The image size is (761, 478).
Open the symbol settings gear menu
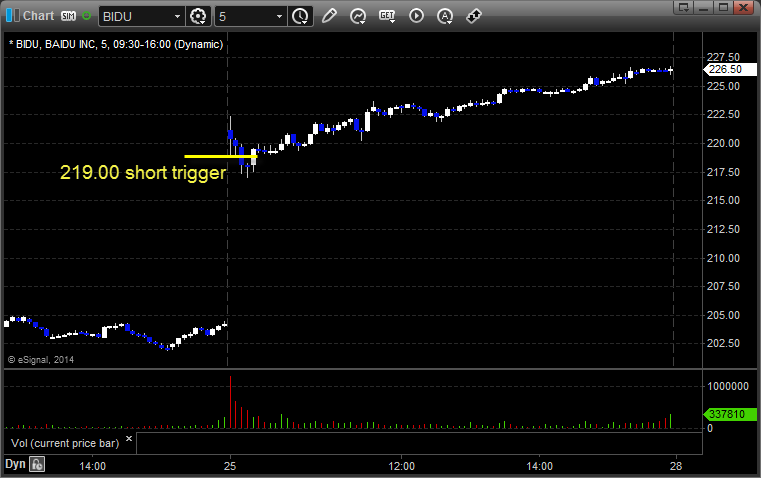(198, 16)
